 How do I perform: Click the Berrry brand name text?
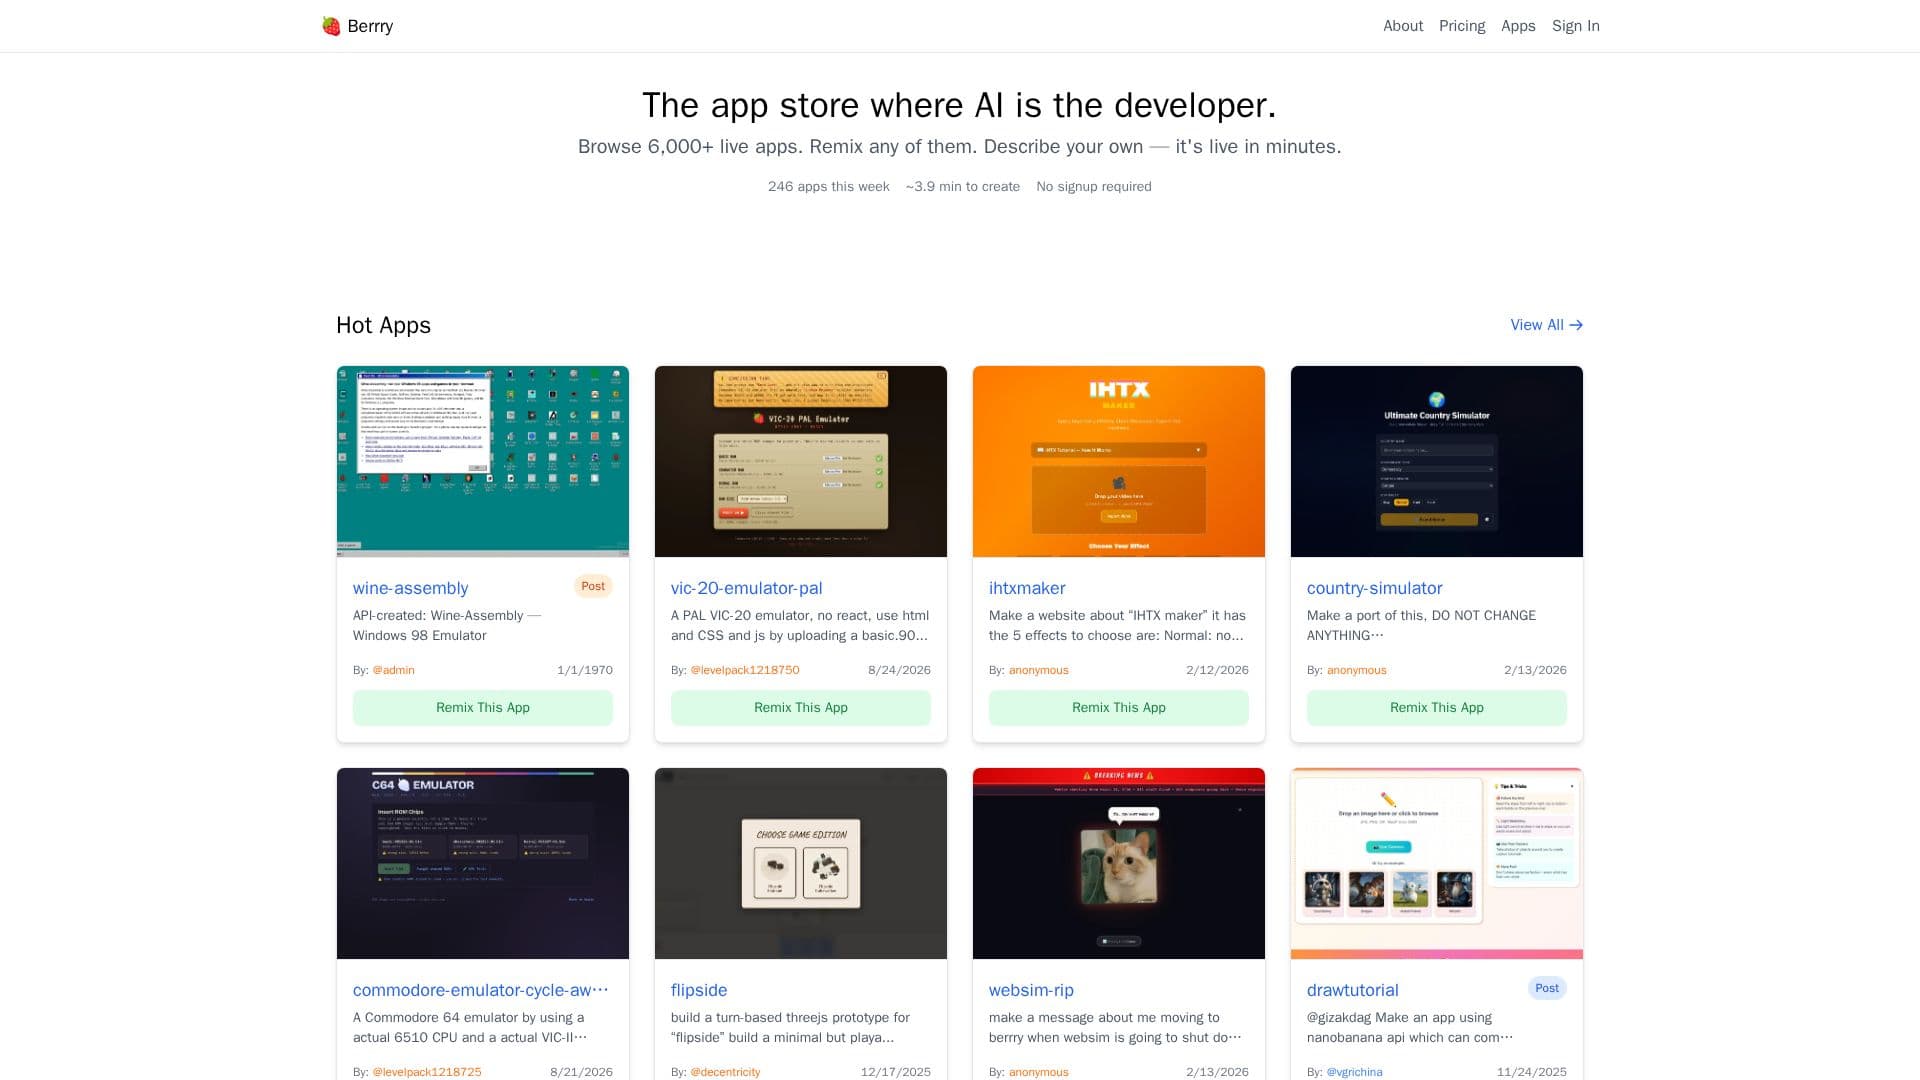click(370, 26)
